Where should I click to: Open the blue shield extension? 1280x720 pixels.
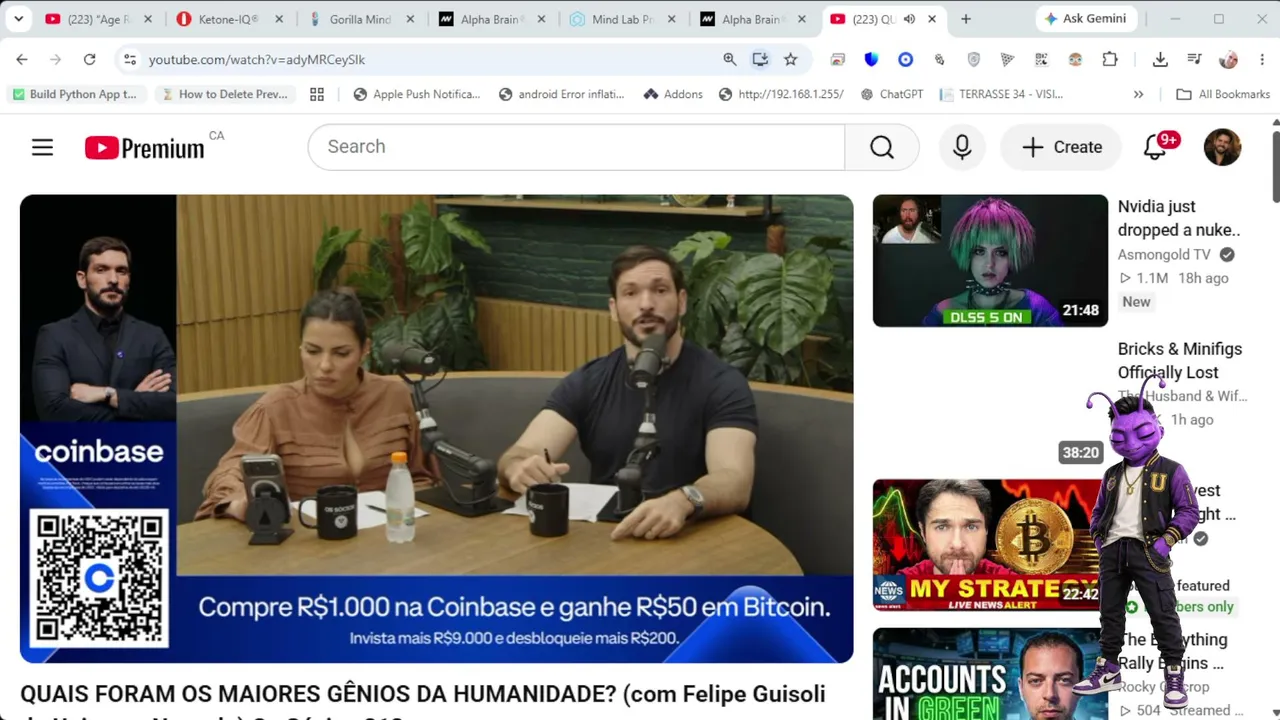point(871,60)
